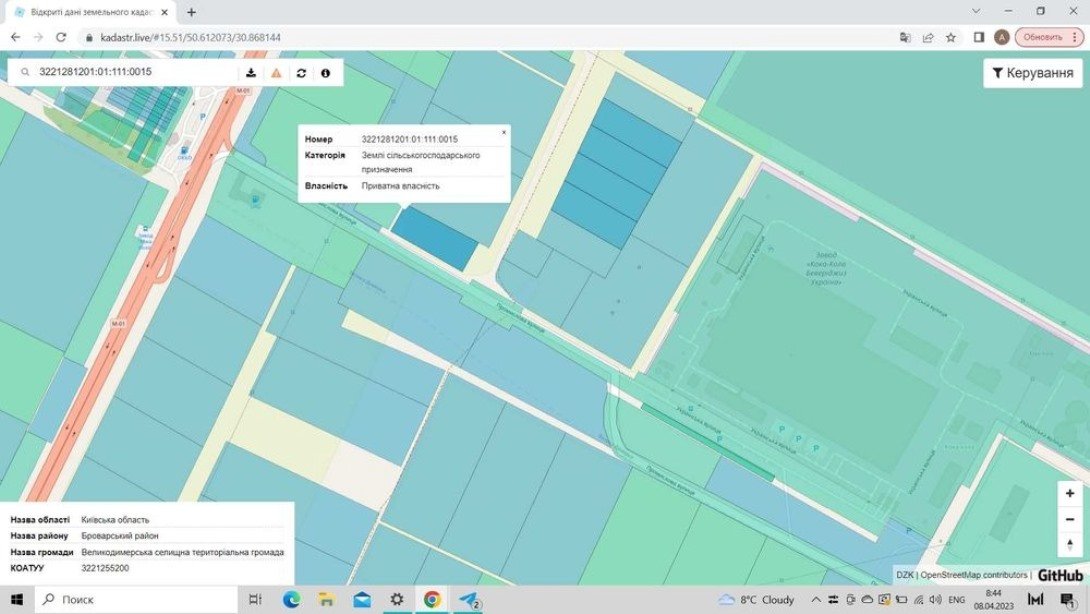
Task: Zoom in the map with plus button
Action: tap(1070, 494)
